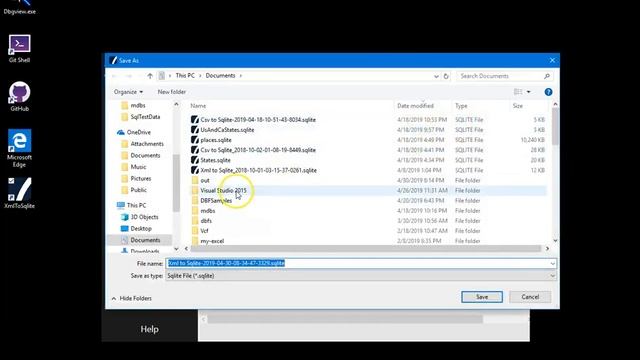Click navigation pane scroll up arrow
This screenshot has width=640, height=360.
176,104
